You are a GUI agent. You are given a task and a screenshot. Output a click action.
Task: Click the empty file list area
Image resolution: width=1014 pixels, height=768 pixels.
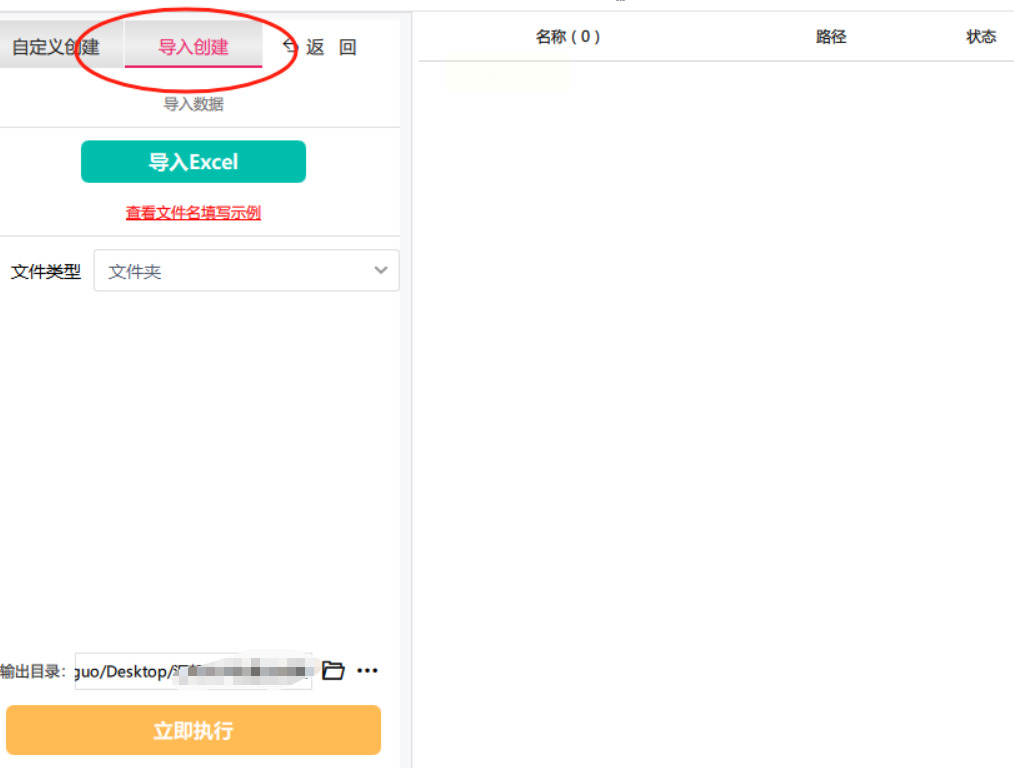coord(715,400)
